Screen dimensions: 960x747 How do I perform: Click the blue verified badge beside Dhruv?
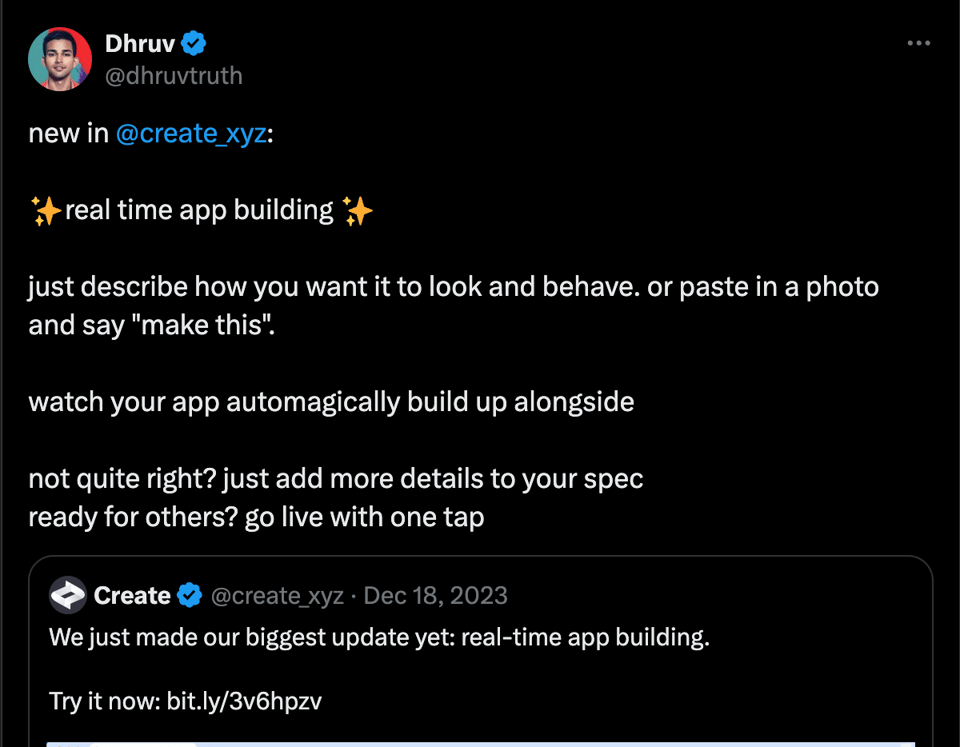click(193, 43)
